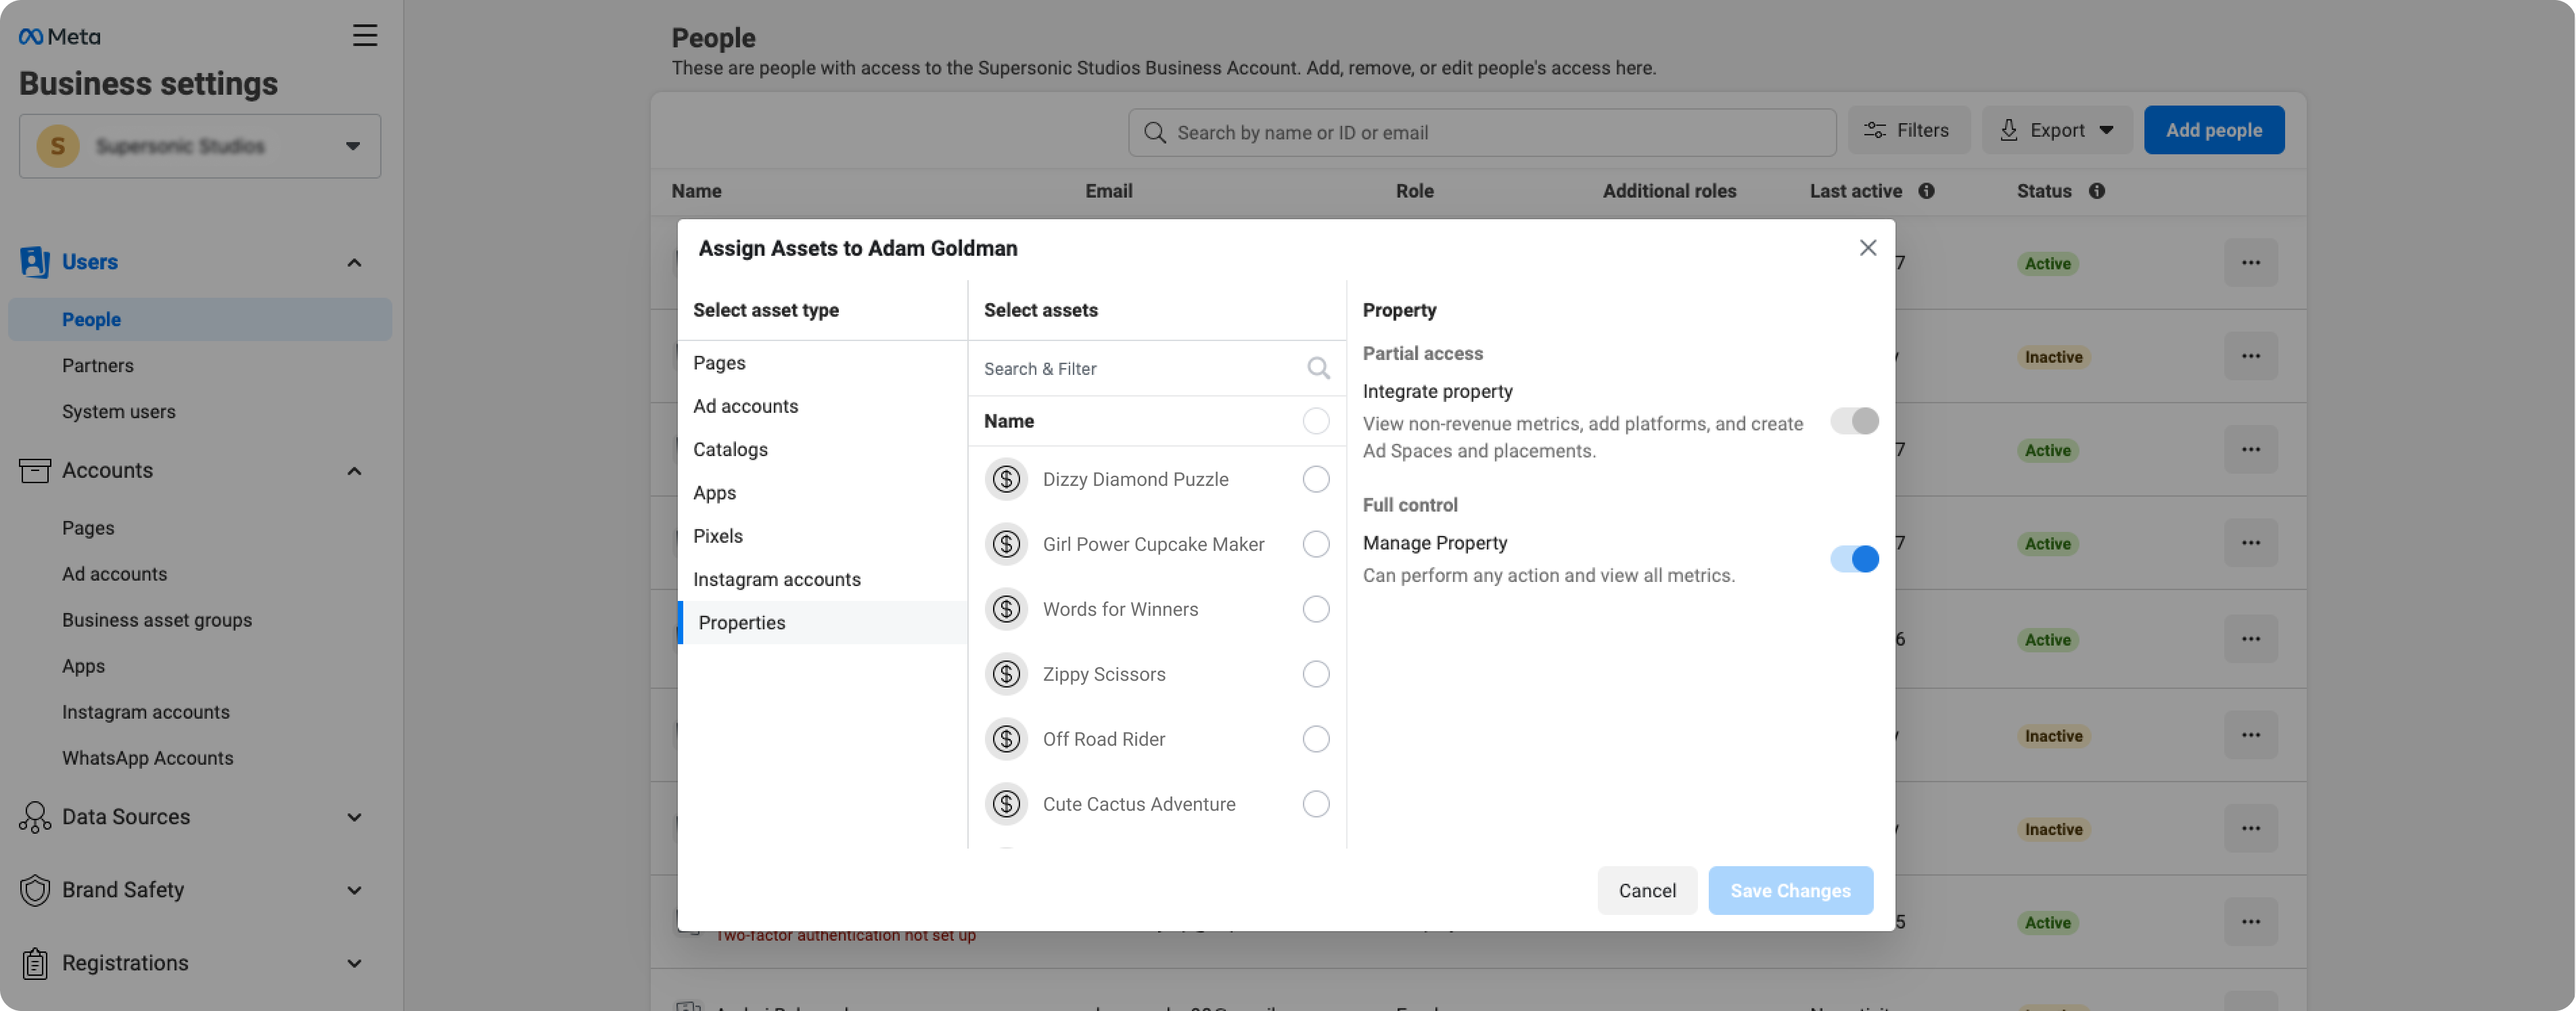Click the info icon beside Last active

(1928, 191)
